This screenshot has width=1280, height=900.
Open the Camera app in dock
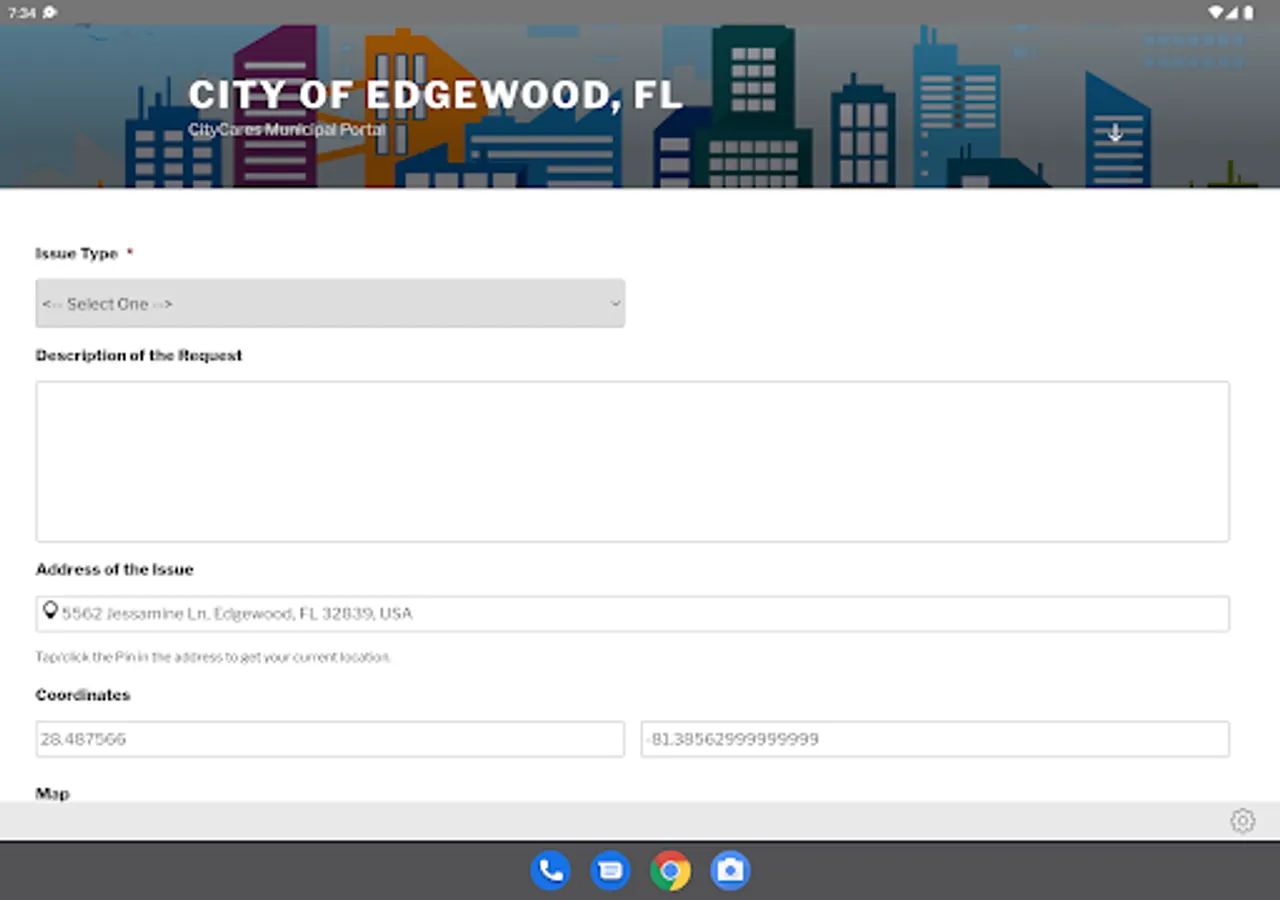tap(730, 870)
